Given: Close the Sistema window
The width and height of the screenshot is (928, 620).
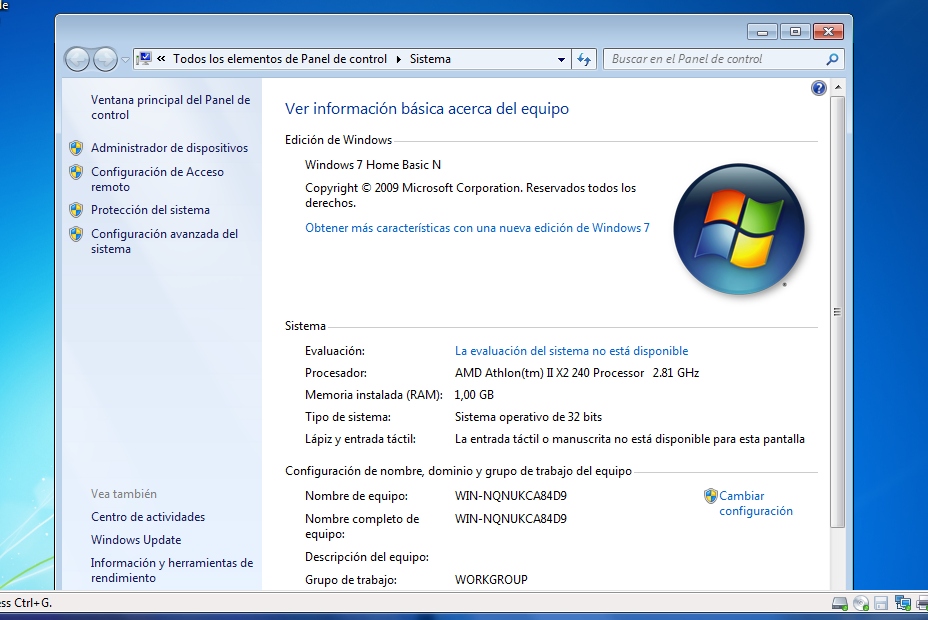Looking at the screenshot, I should [x=829, y=32].
